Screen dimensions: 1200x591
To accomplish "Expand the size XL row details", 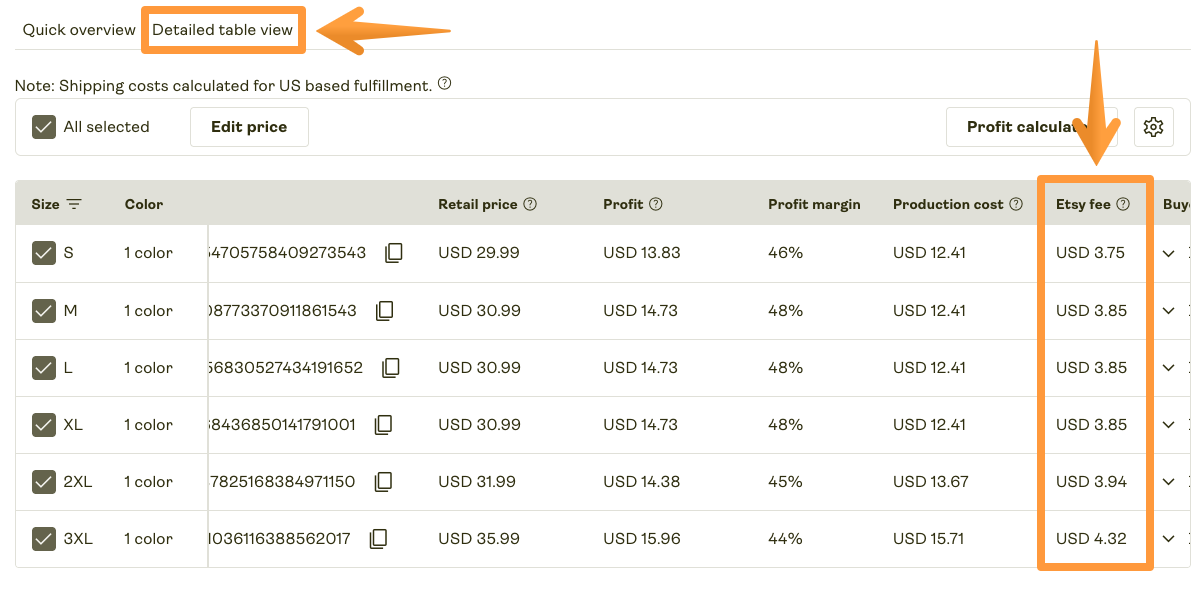I will (x=1168, y=424).
